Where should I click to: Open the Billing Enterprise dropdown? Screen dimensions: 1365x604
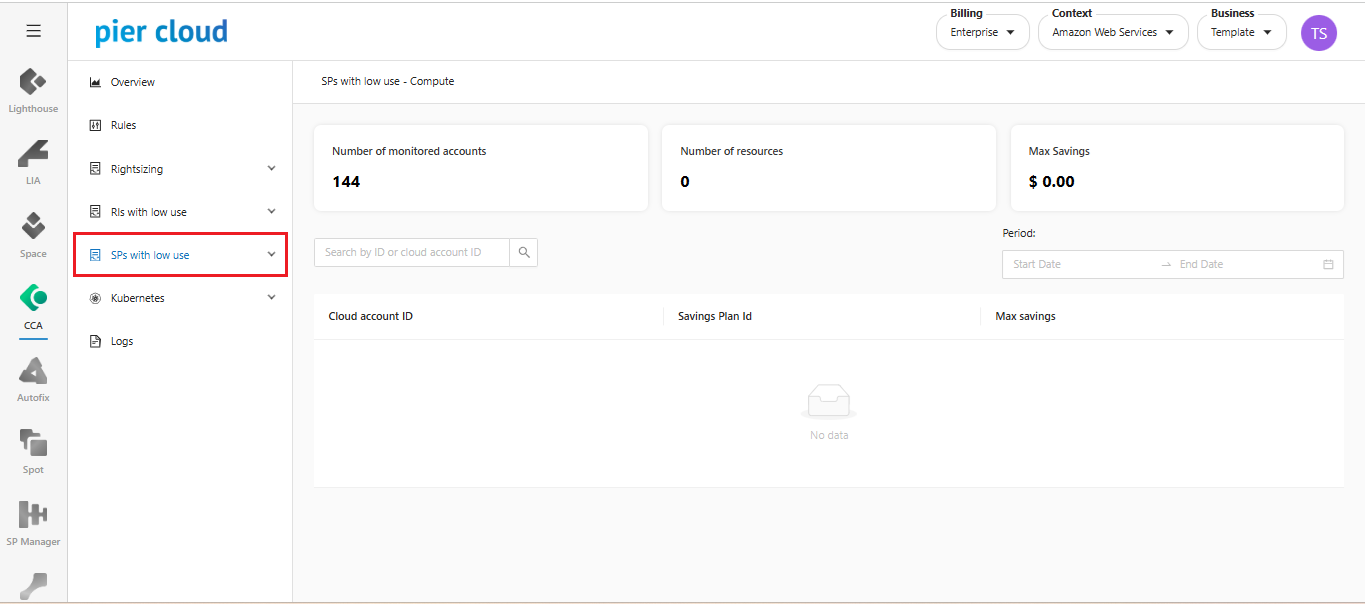(982, 33)
